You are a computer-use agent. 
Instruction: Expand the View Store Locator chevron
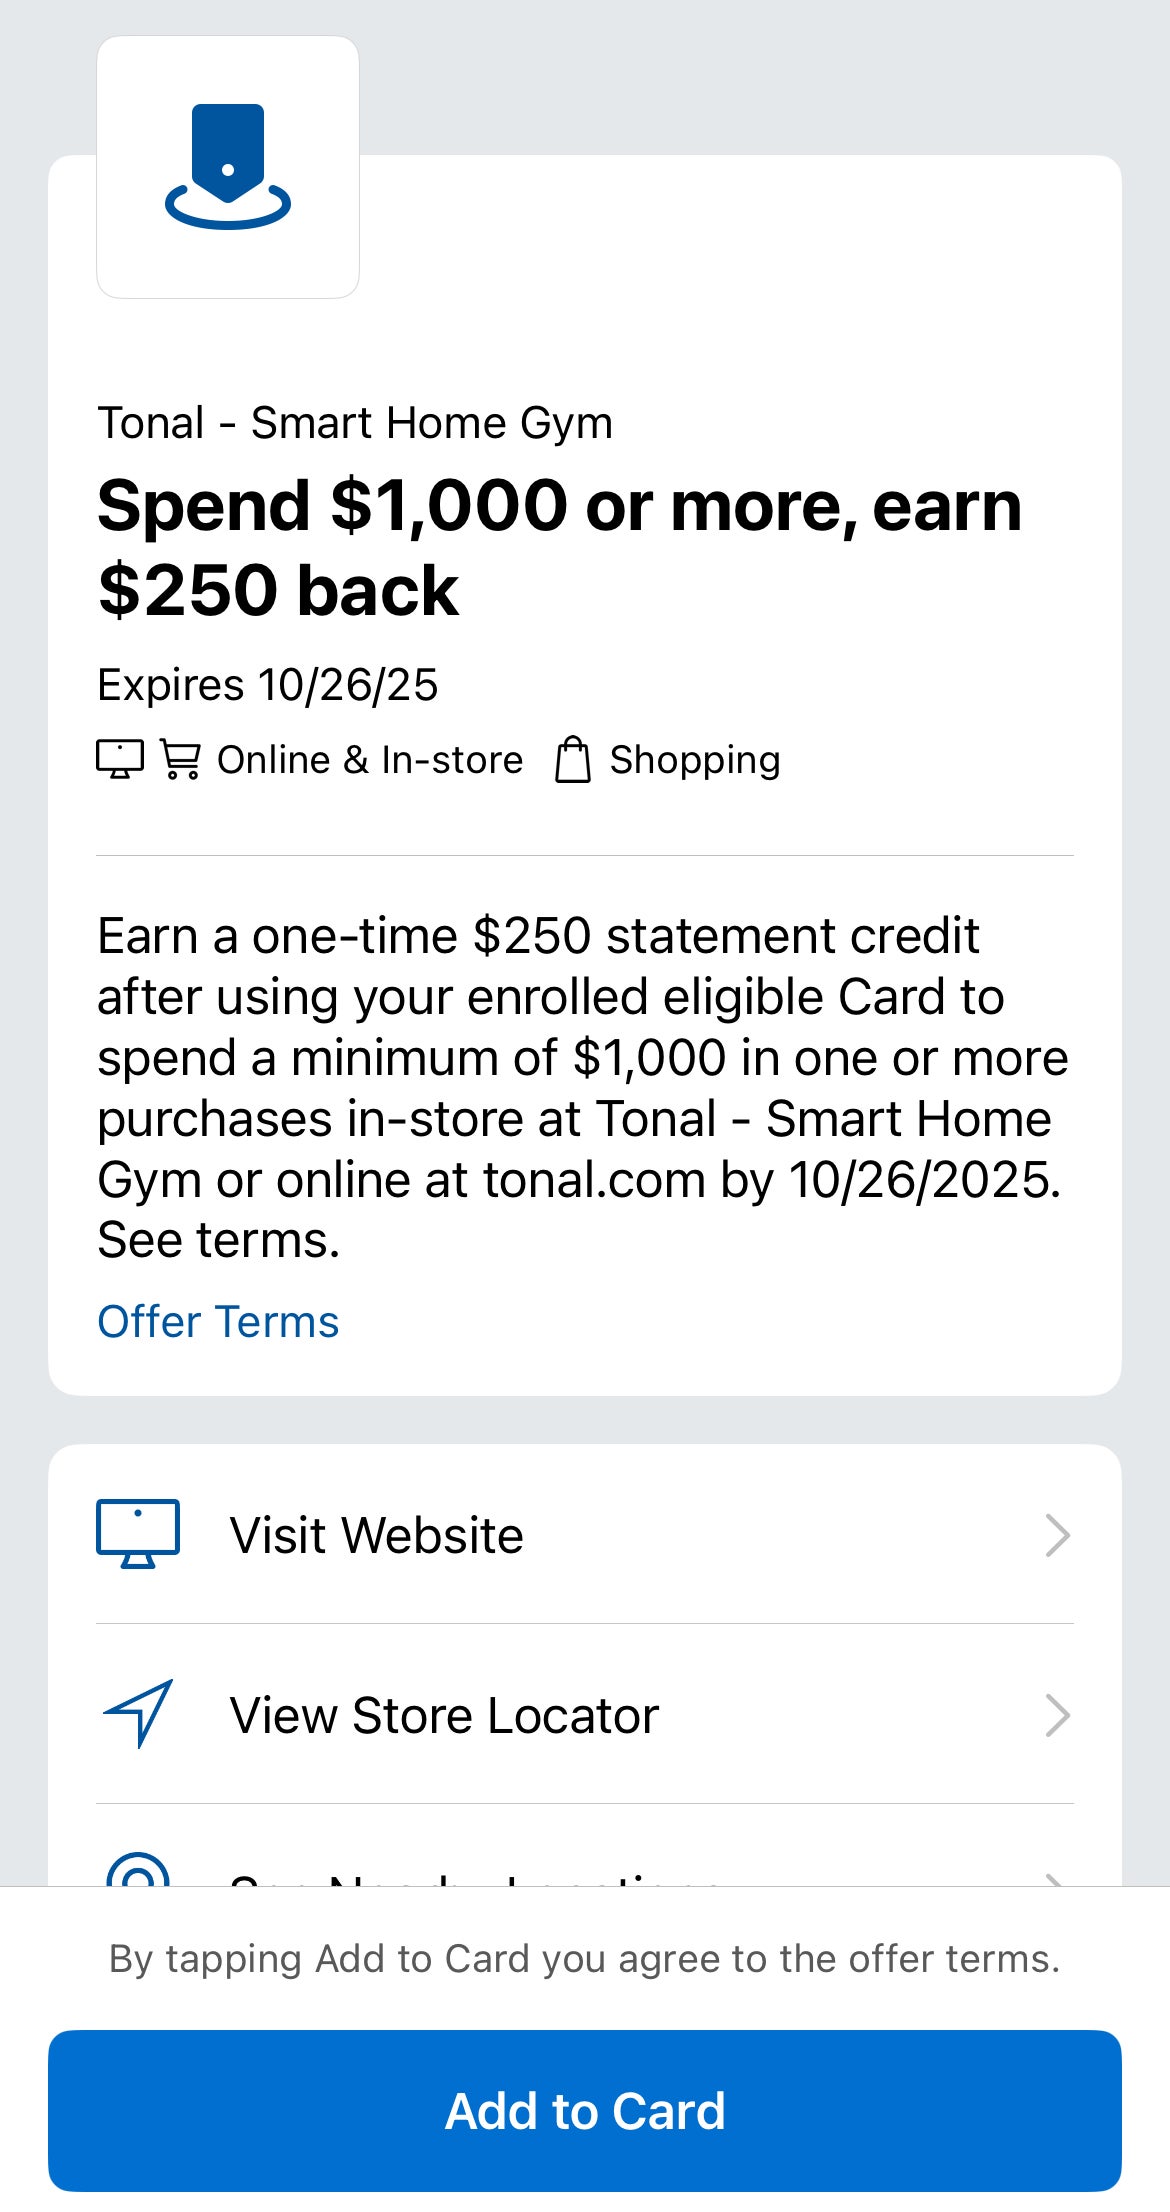[x=1057, y=1715]
